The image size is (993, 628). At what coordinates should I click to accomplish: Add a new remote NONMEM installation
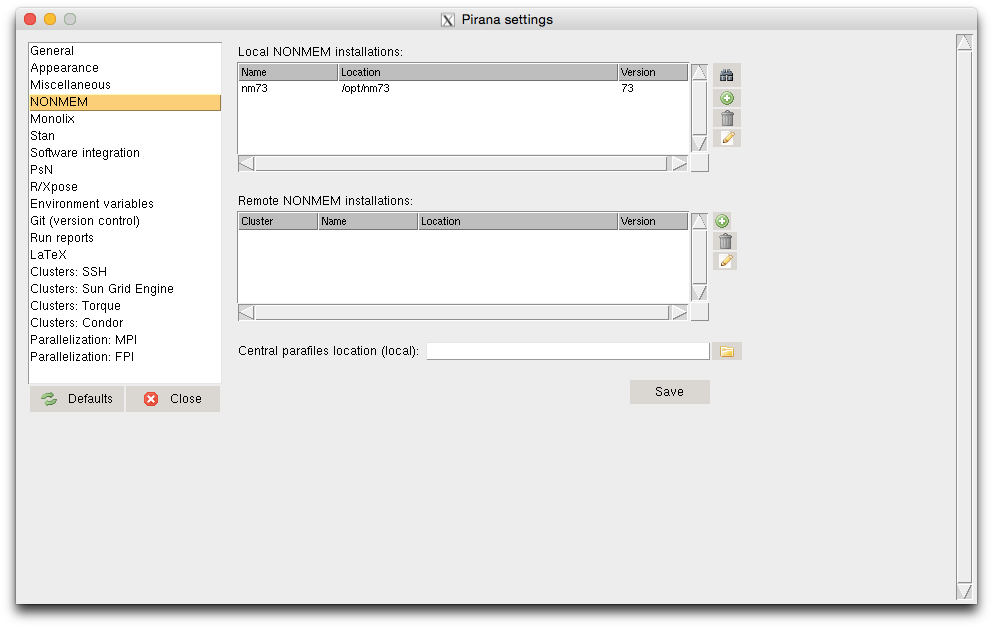[722, 221]
